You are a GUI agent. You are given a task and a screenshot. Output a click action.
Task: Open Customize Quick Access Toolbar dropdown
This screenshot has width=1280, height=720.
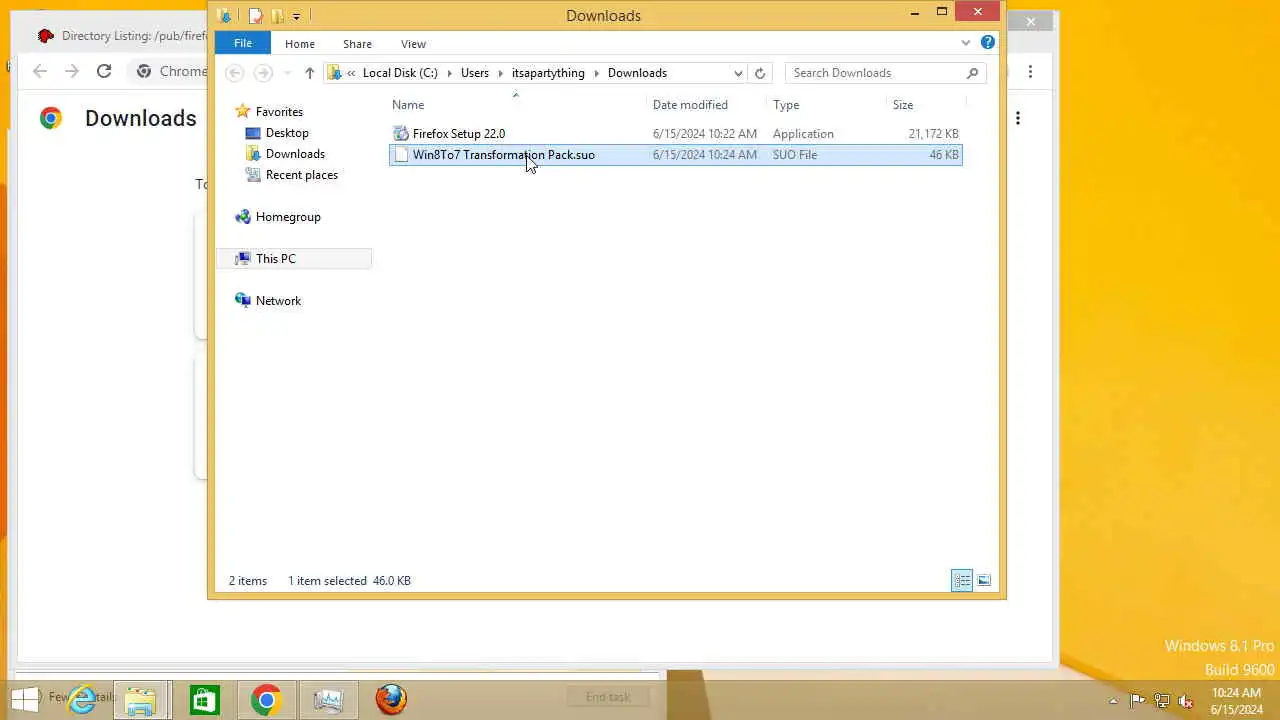(296, 17)
